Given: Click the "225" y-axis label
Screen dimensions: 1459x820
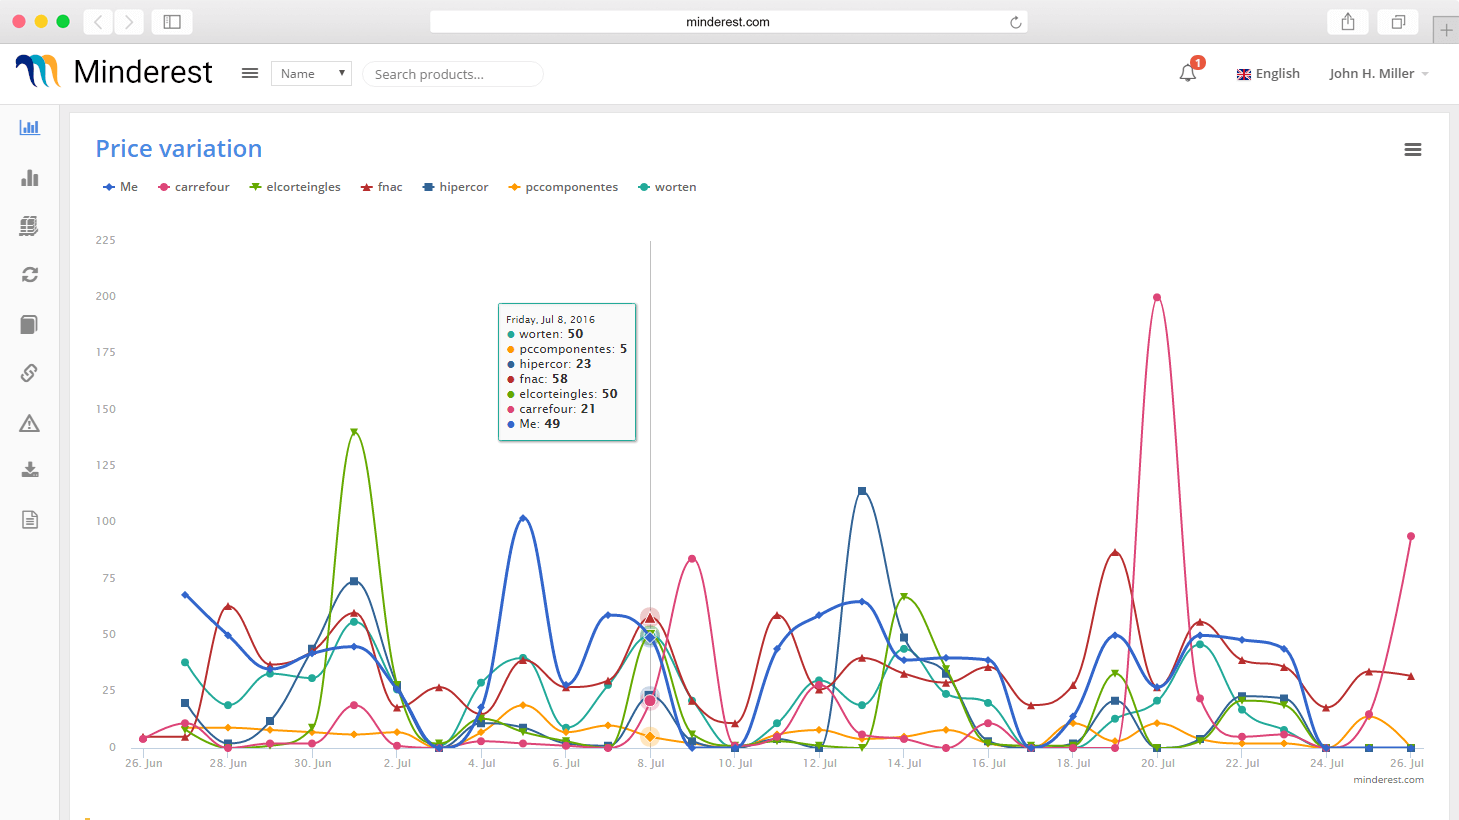Looking at the screenshot, I should [x=105, y=240].
